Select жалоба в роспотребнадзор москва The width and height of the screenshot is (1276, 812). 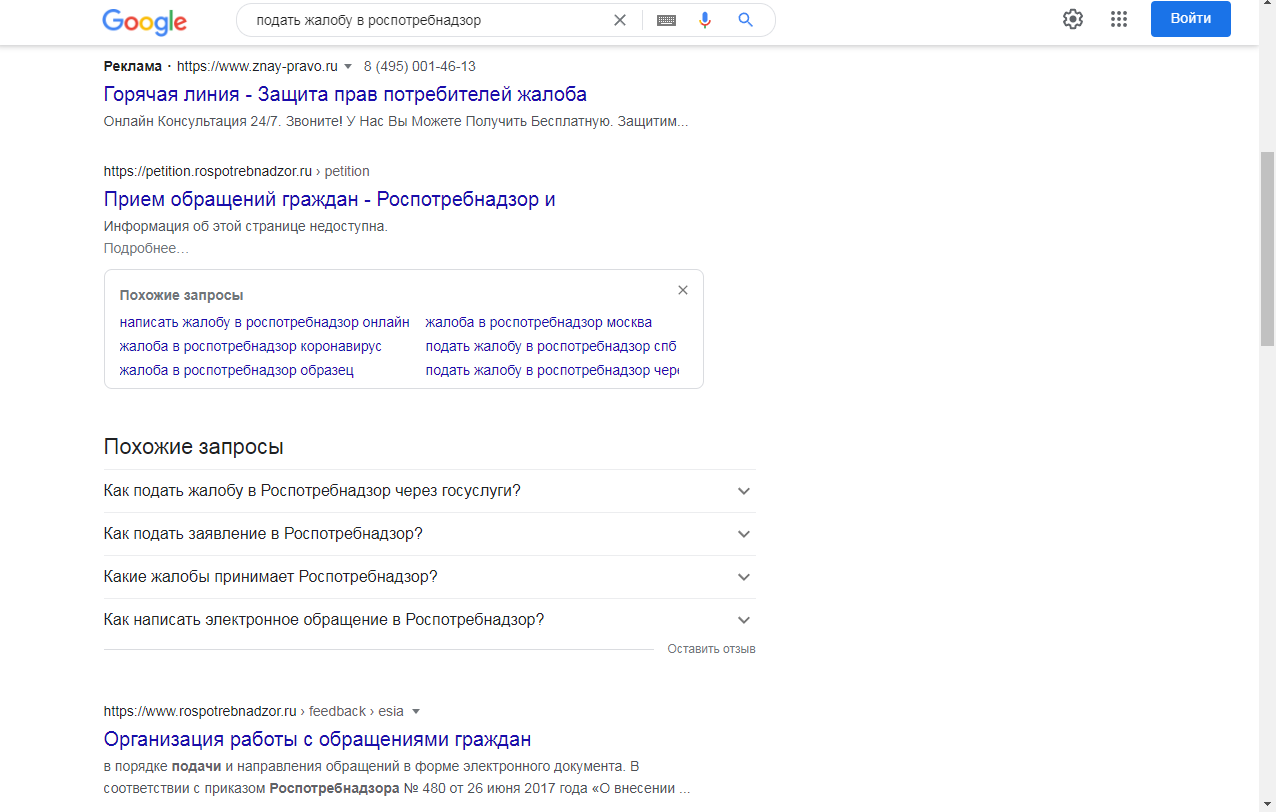point(539,322)
